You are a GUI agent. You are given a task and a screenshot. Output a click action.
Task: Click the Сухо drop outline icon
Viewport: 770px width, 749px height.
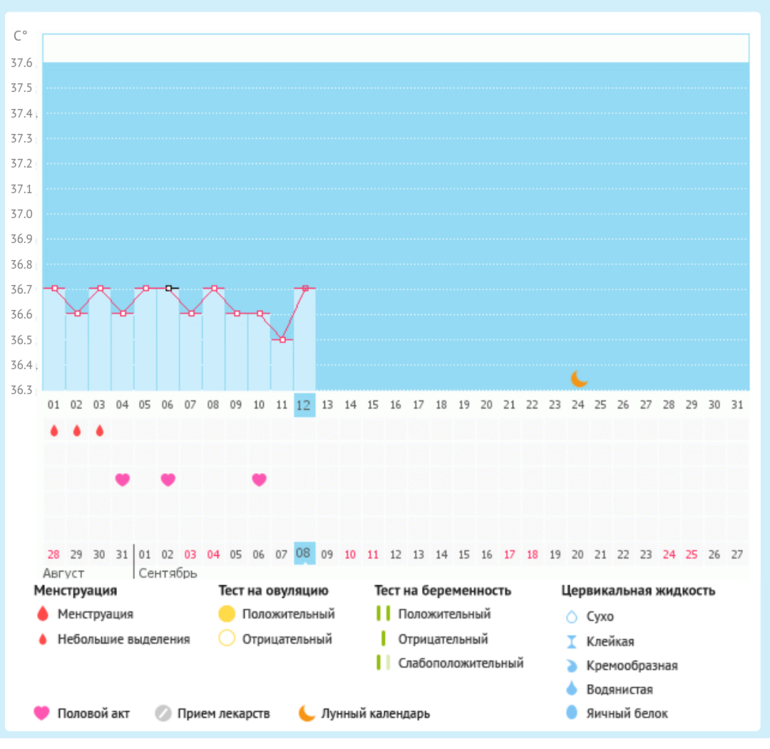point(572,617)
